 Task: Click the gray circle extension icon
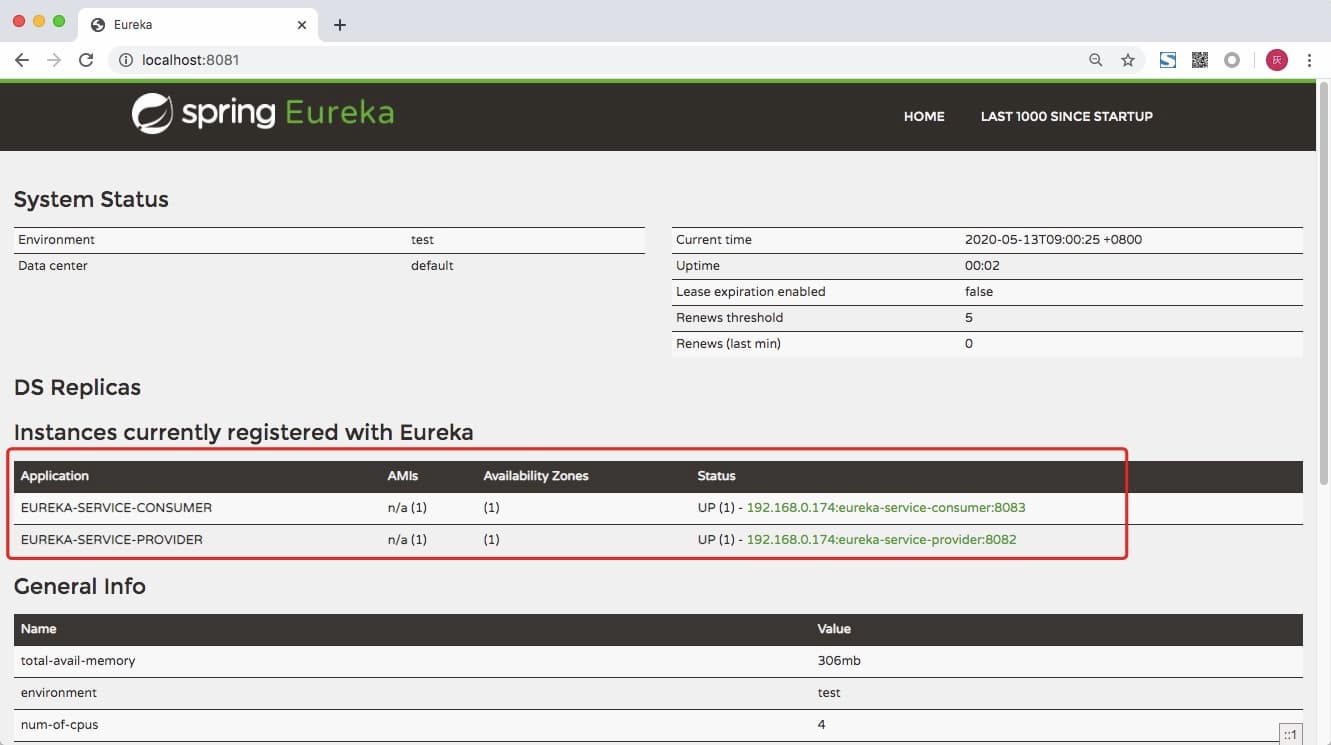pyautogui.click(x=1232, y=60)
